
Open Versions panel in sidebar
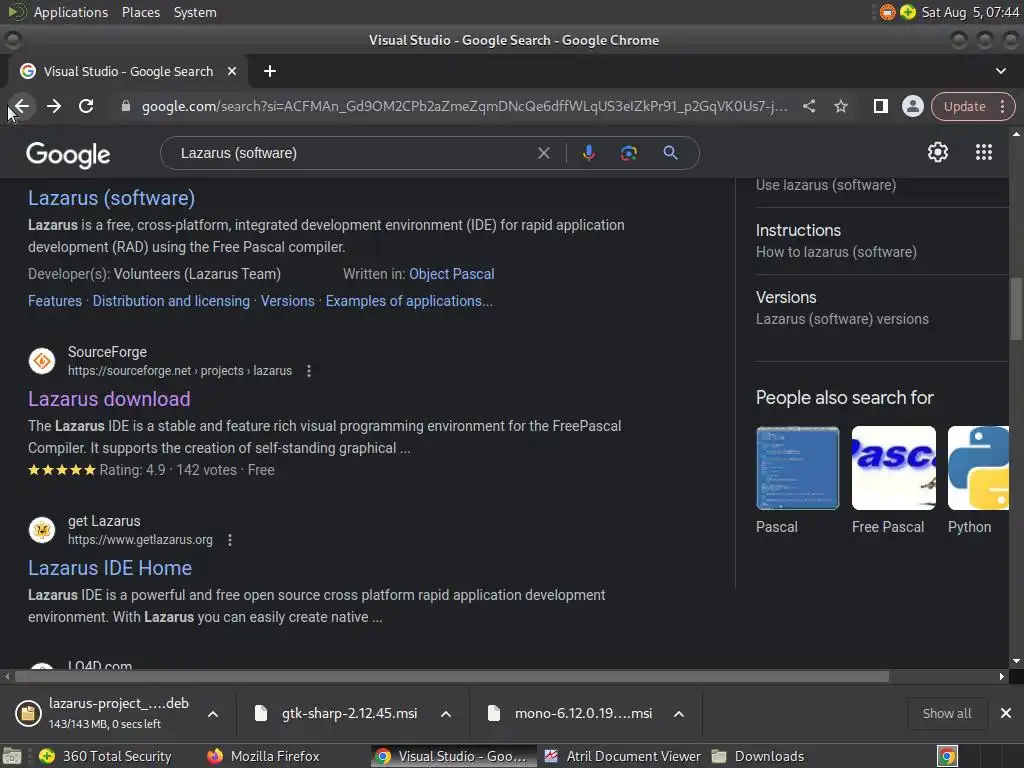(x=842, y=308)
